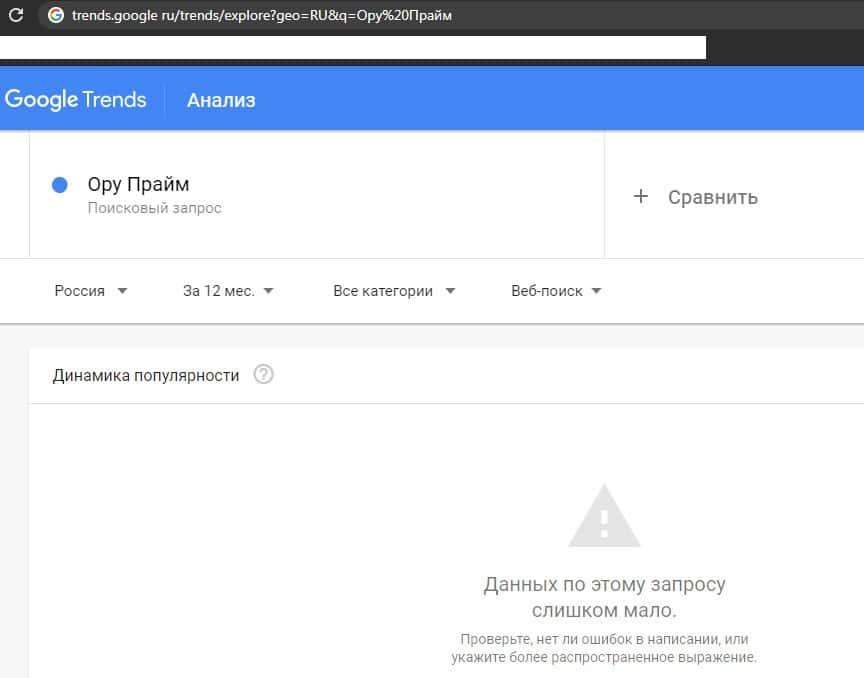Viewport: 864px width, 678px height.
Task: Click help icon next to Динамика популярности
Action: tap(263, 375)
